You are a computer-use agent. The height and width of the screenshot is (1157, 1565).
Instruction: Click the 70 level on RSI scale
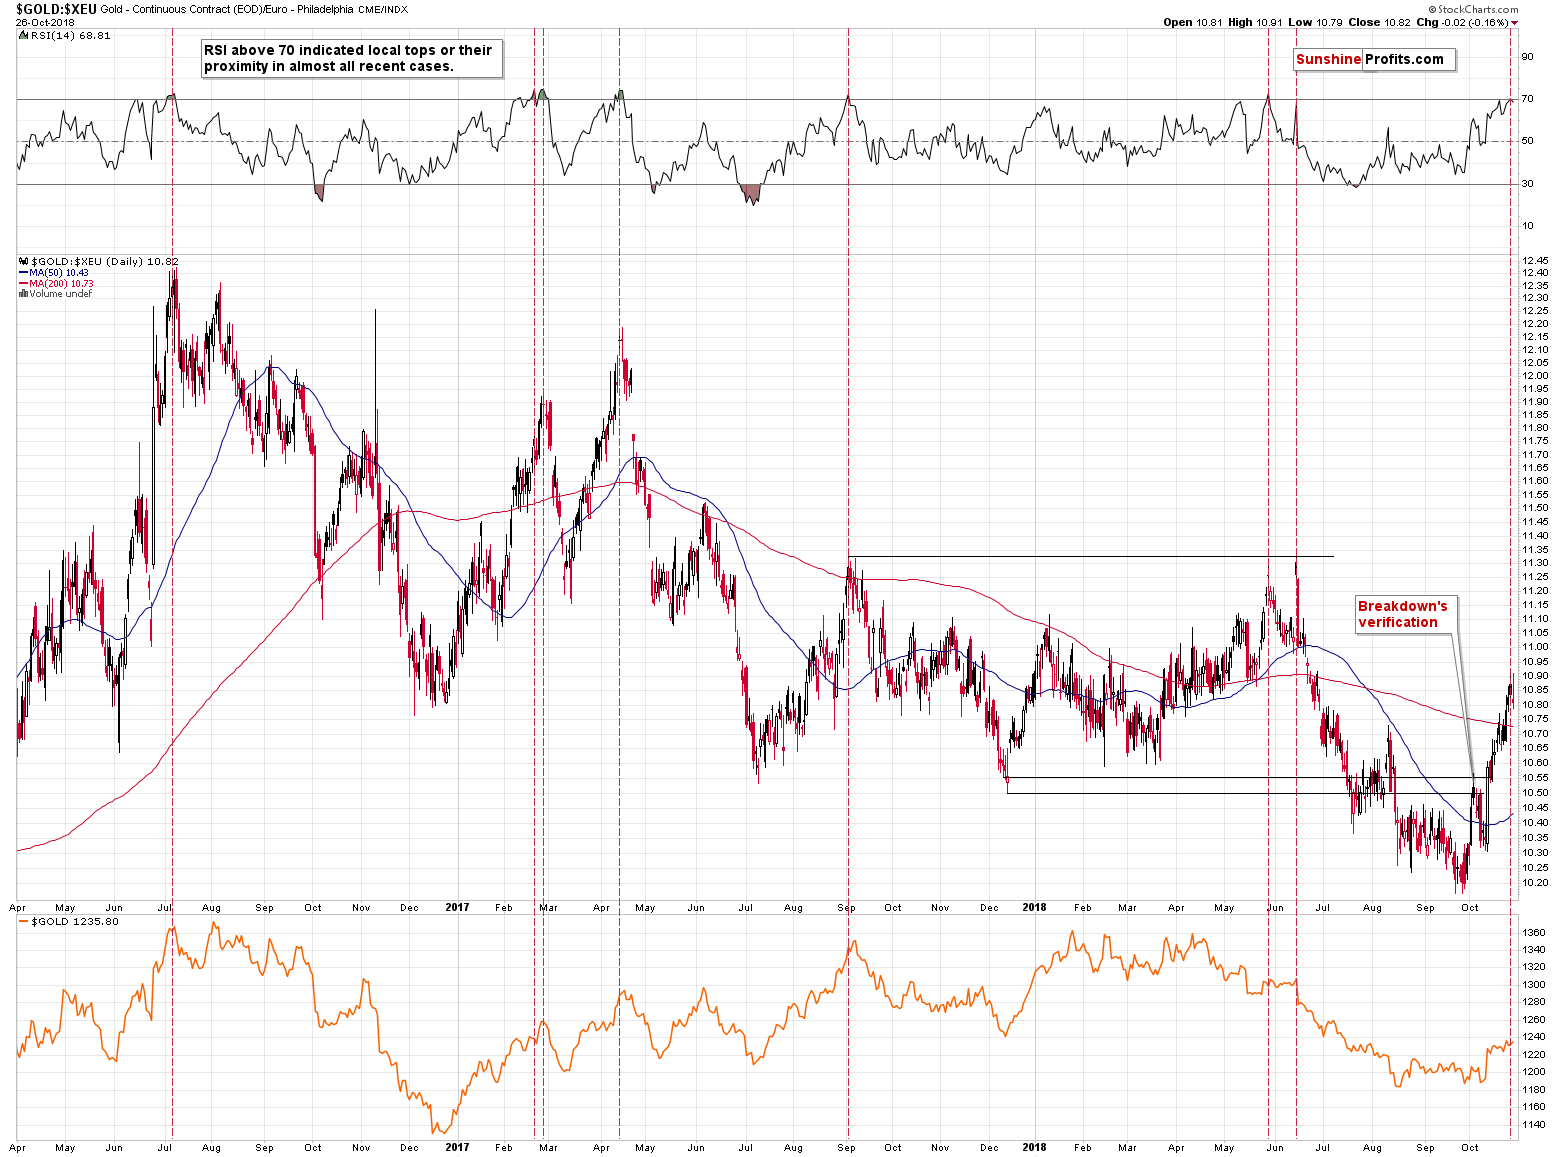point(1527,99)
